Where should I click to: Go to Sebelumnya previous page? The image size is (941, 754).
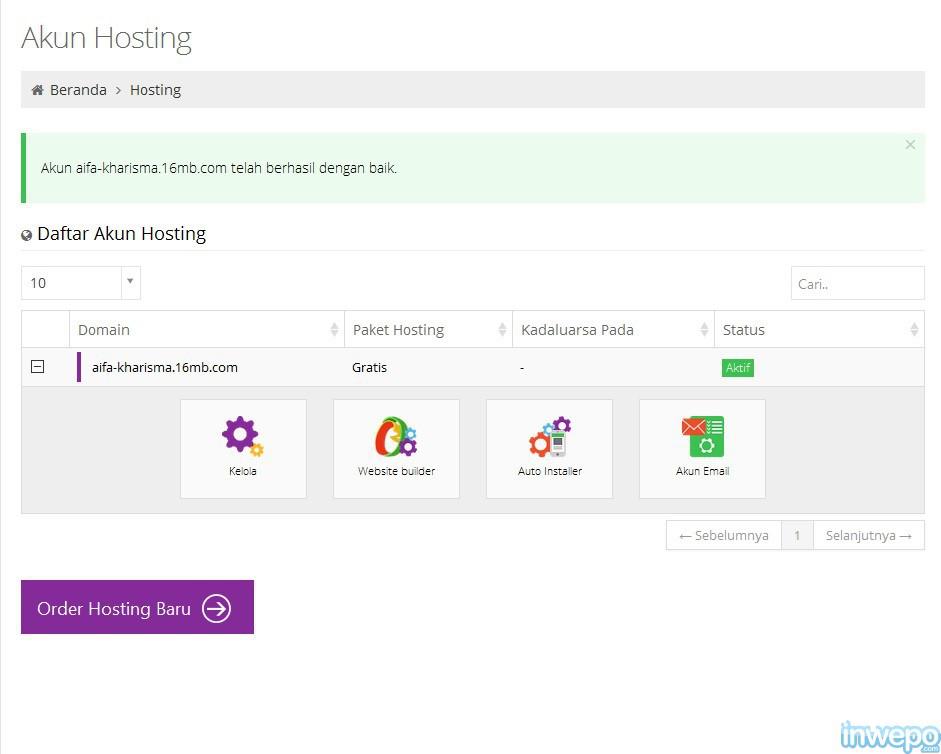point(723,535)
